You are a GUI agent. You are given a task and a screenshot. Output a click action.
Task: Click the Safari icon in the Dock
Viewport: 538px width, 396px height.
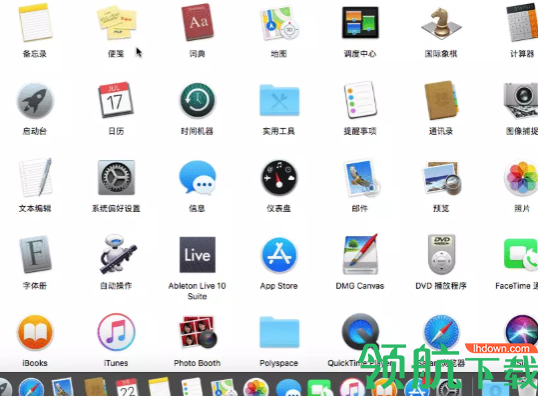[x=31, y=387]
